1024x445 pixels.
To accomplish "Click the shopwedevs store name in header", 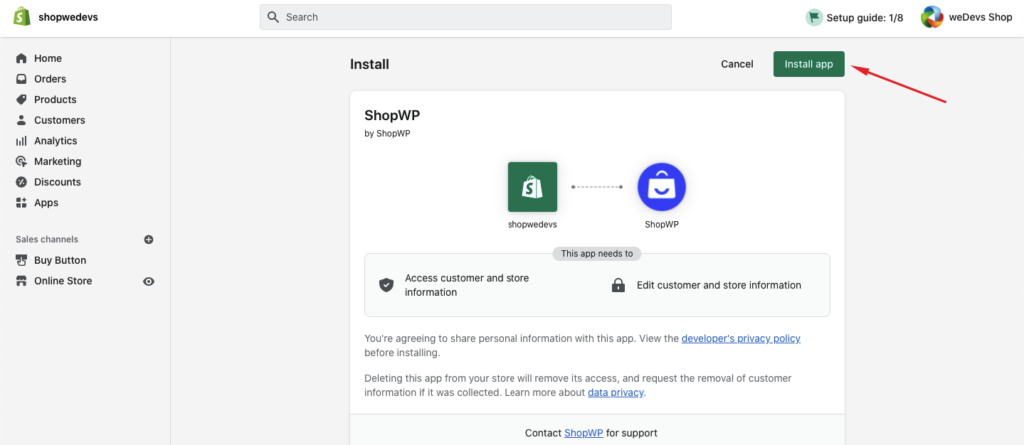I will [68, 17].
